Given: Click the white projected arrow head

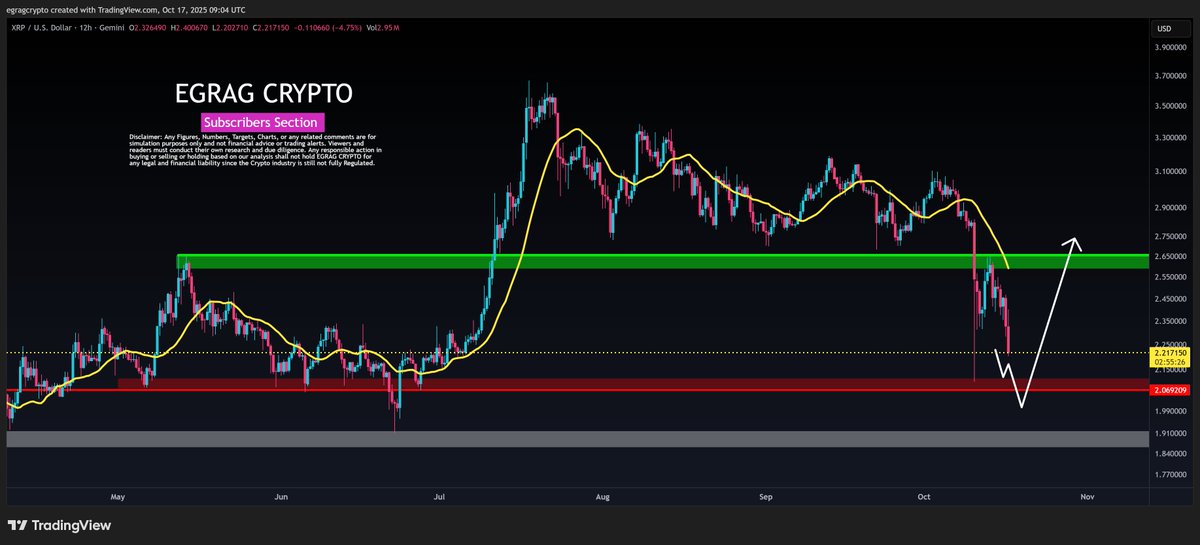Looking at the screenshot, I should [x=1074, y=241].
